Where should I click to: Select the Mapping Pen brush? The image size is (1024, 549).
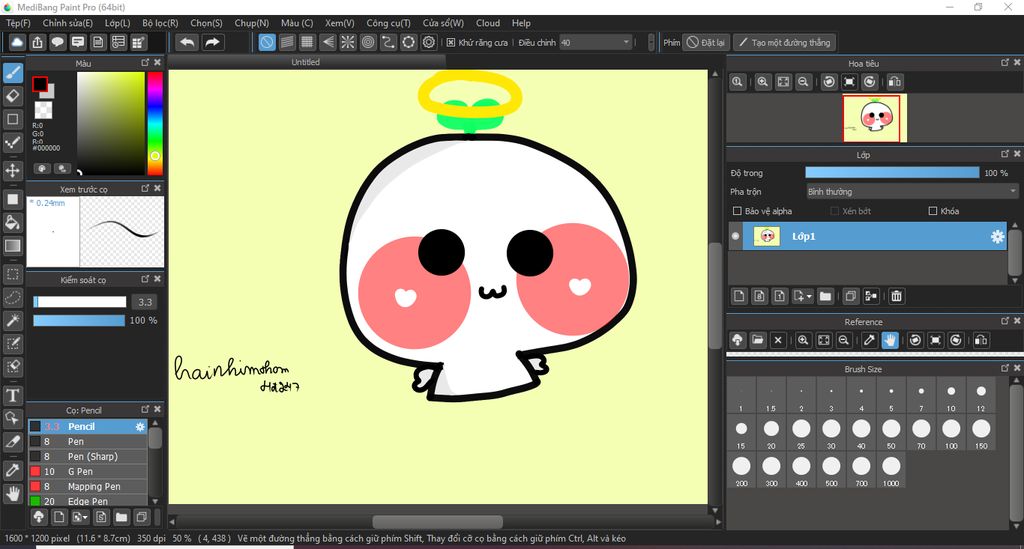(x=88, y=486)
